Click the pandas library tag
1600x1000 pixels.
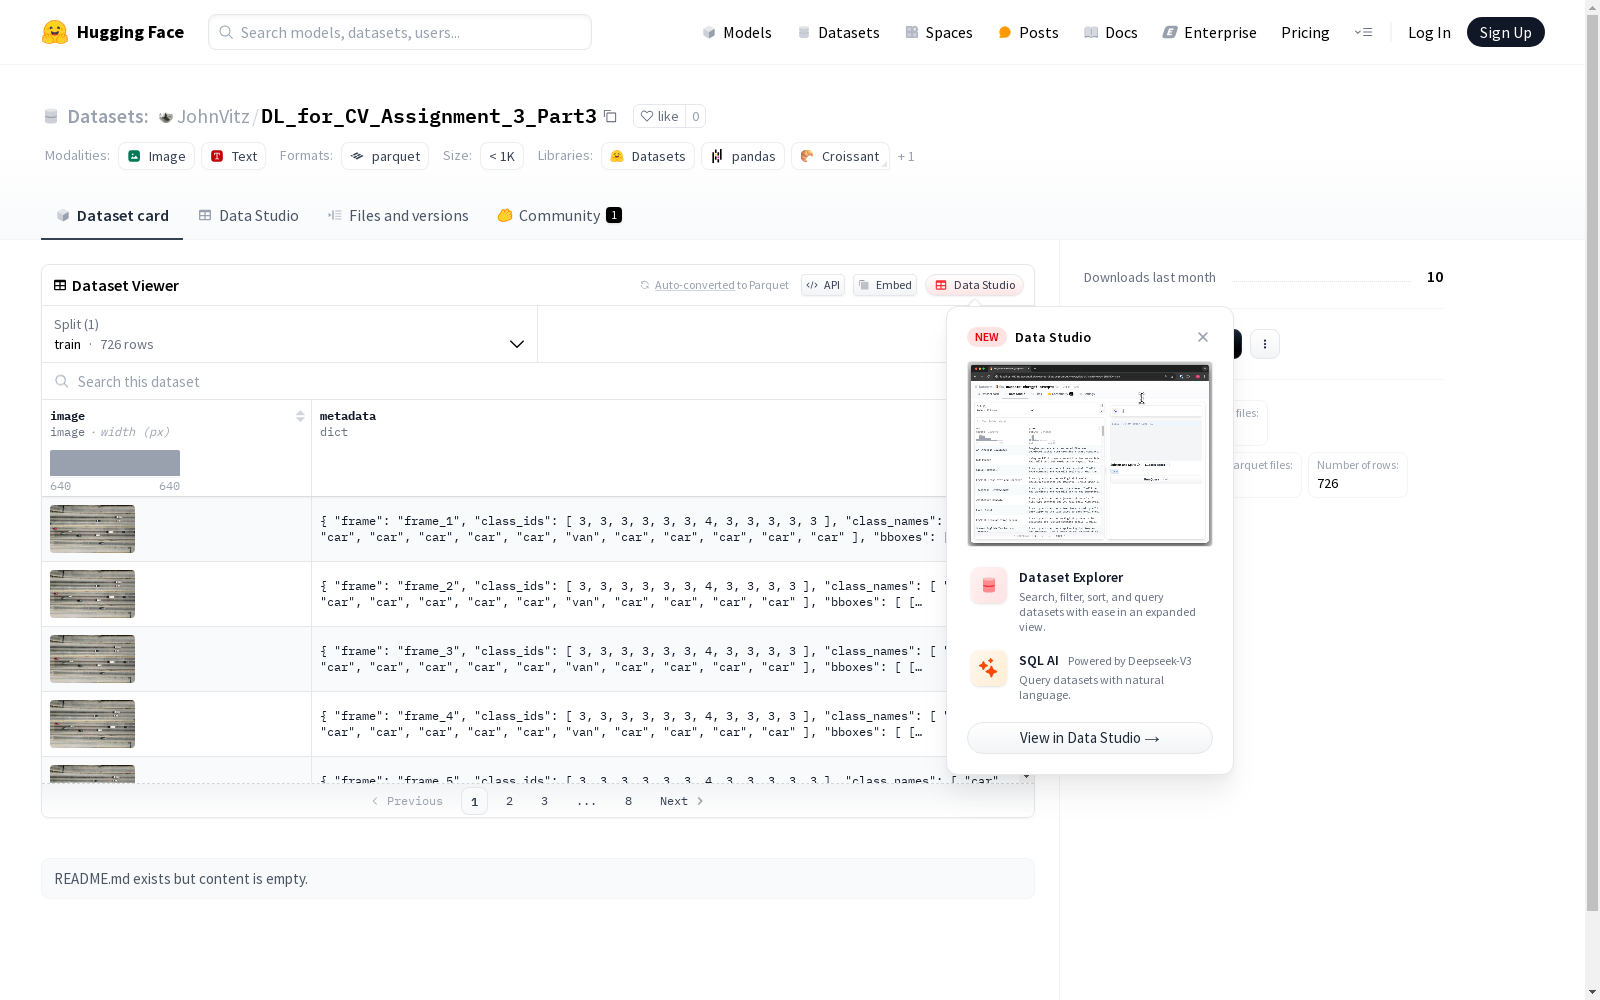(743, 156)
